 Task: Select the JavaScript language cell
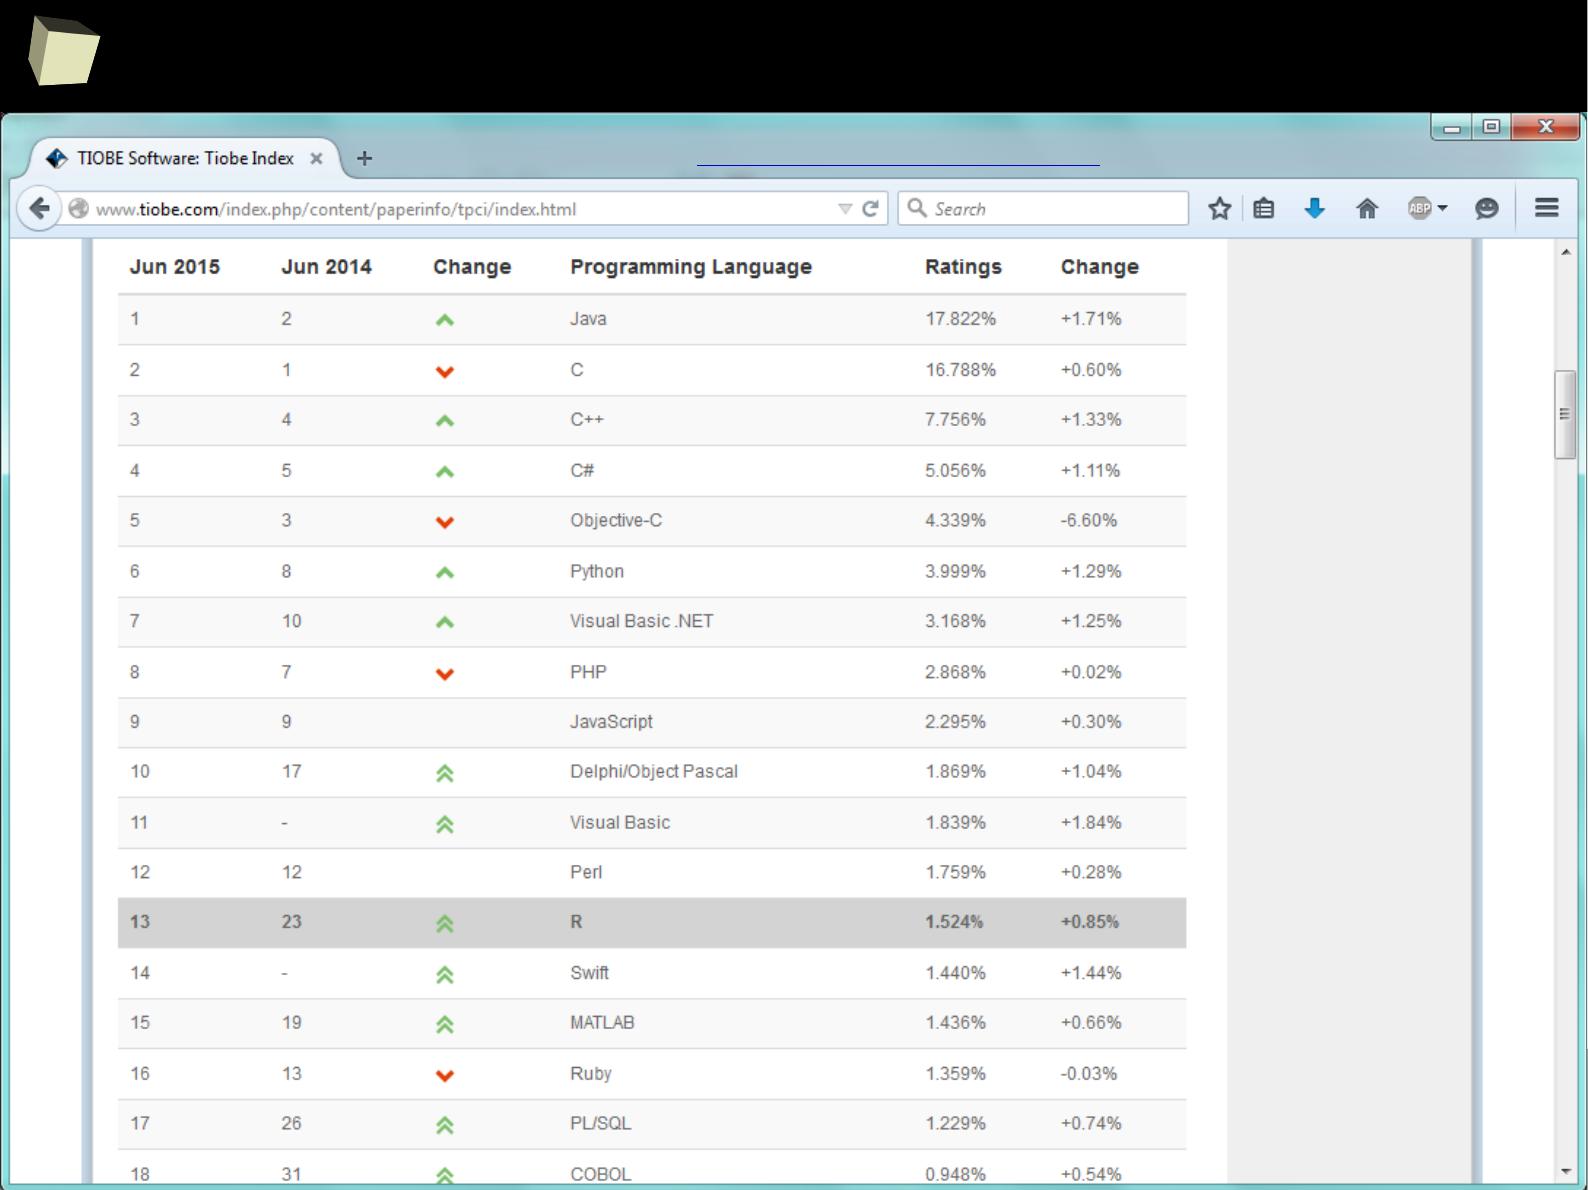coord(611,721)
